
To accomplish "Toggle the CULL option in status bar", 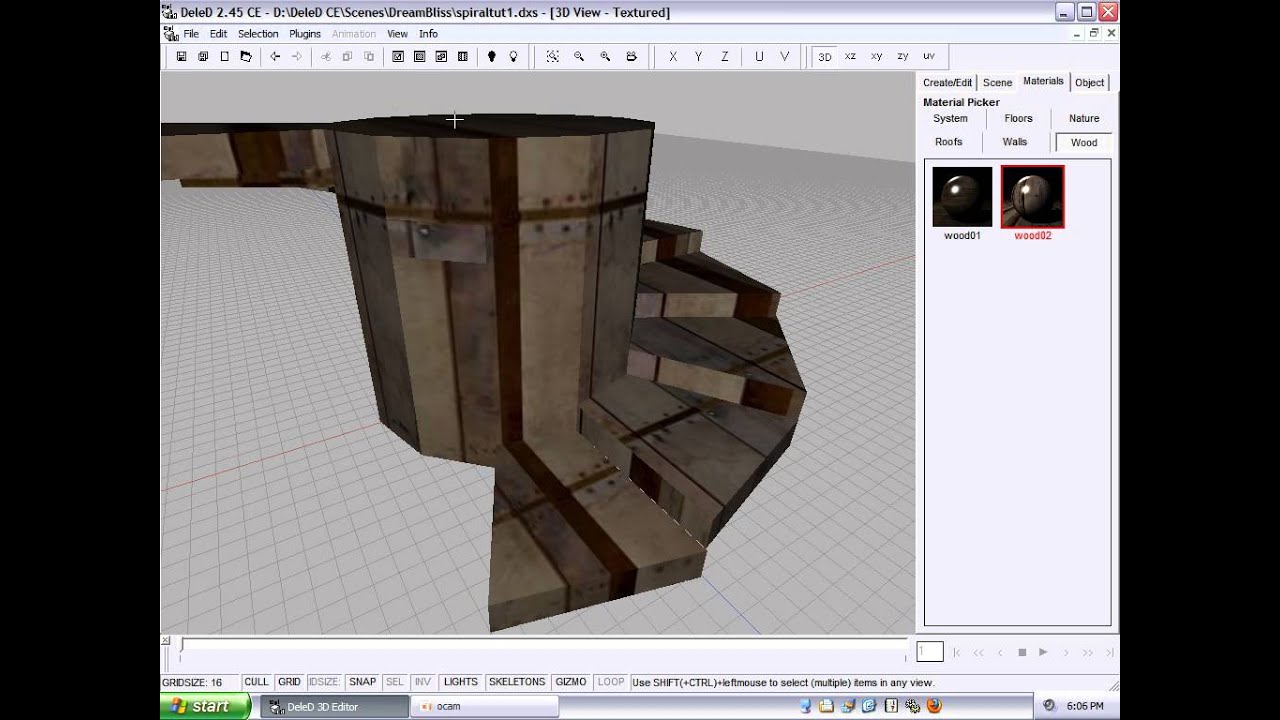I will (256, 682).
